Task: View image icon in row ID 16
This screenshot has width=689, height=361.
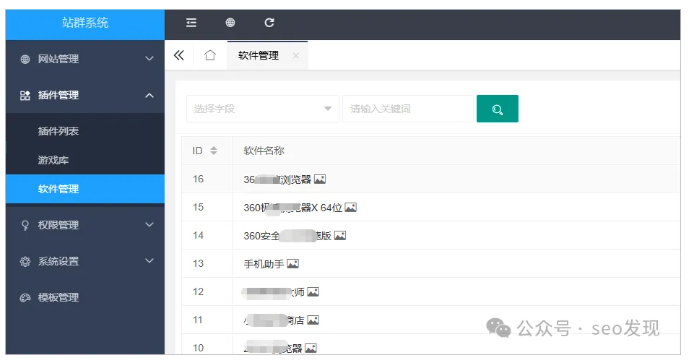Action: 320,179
